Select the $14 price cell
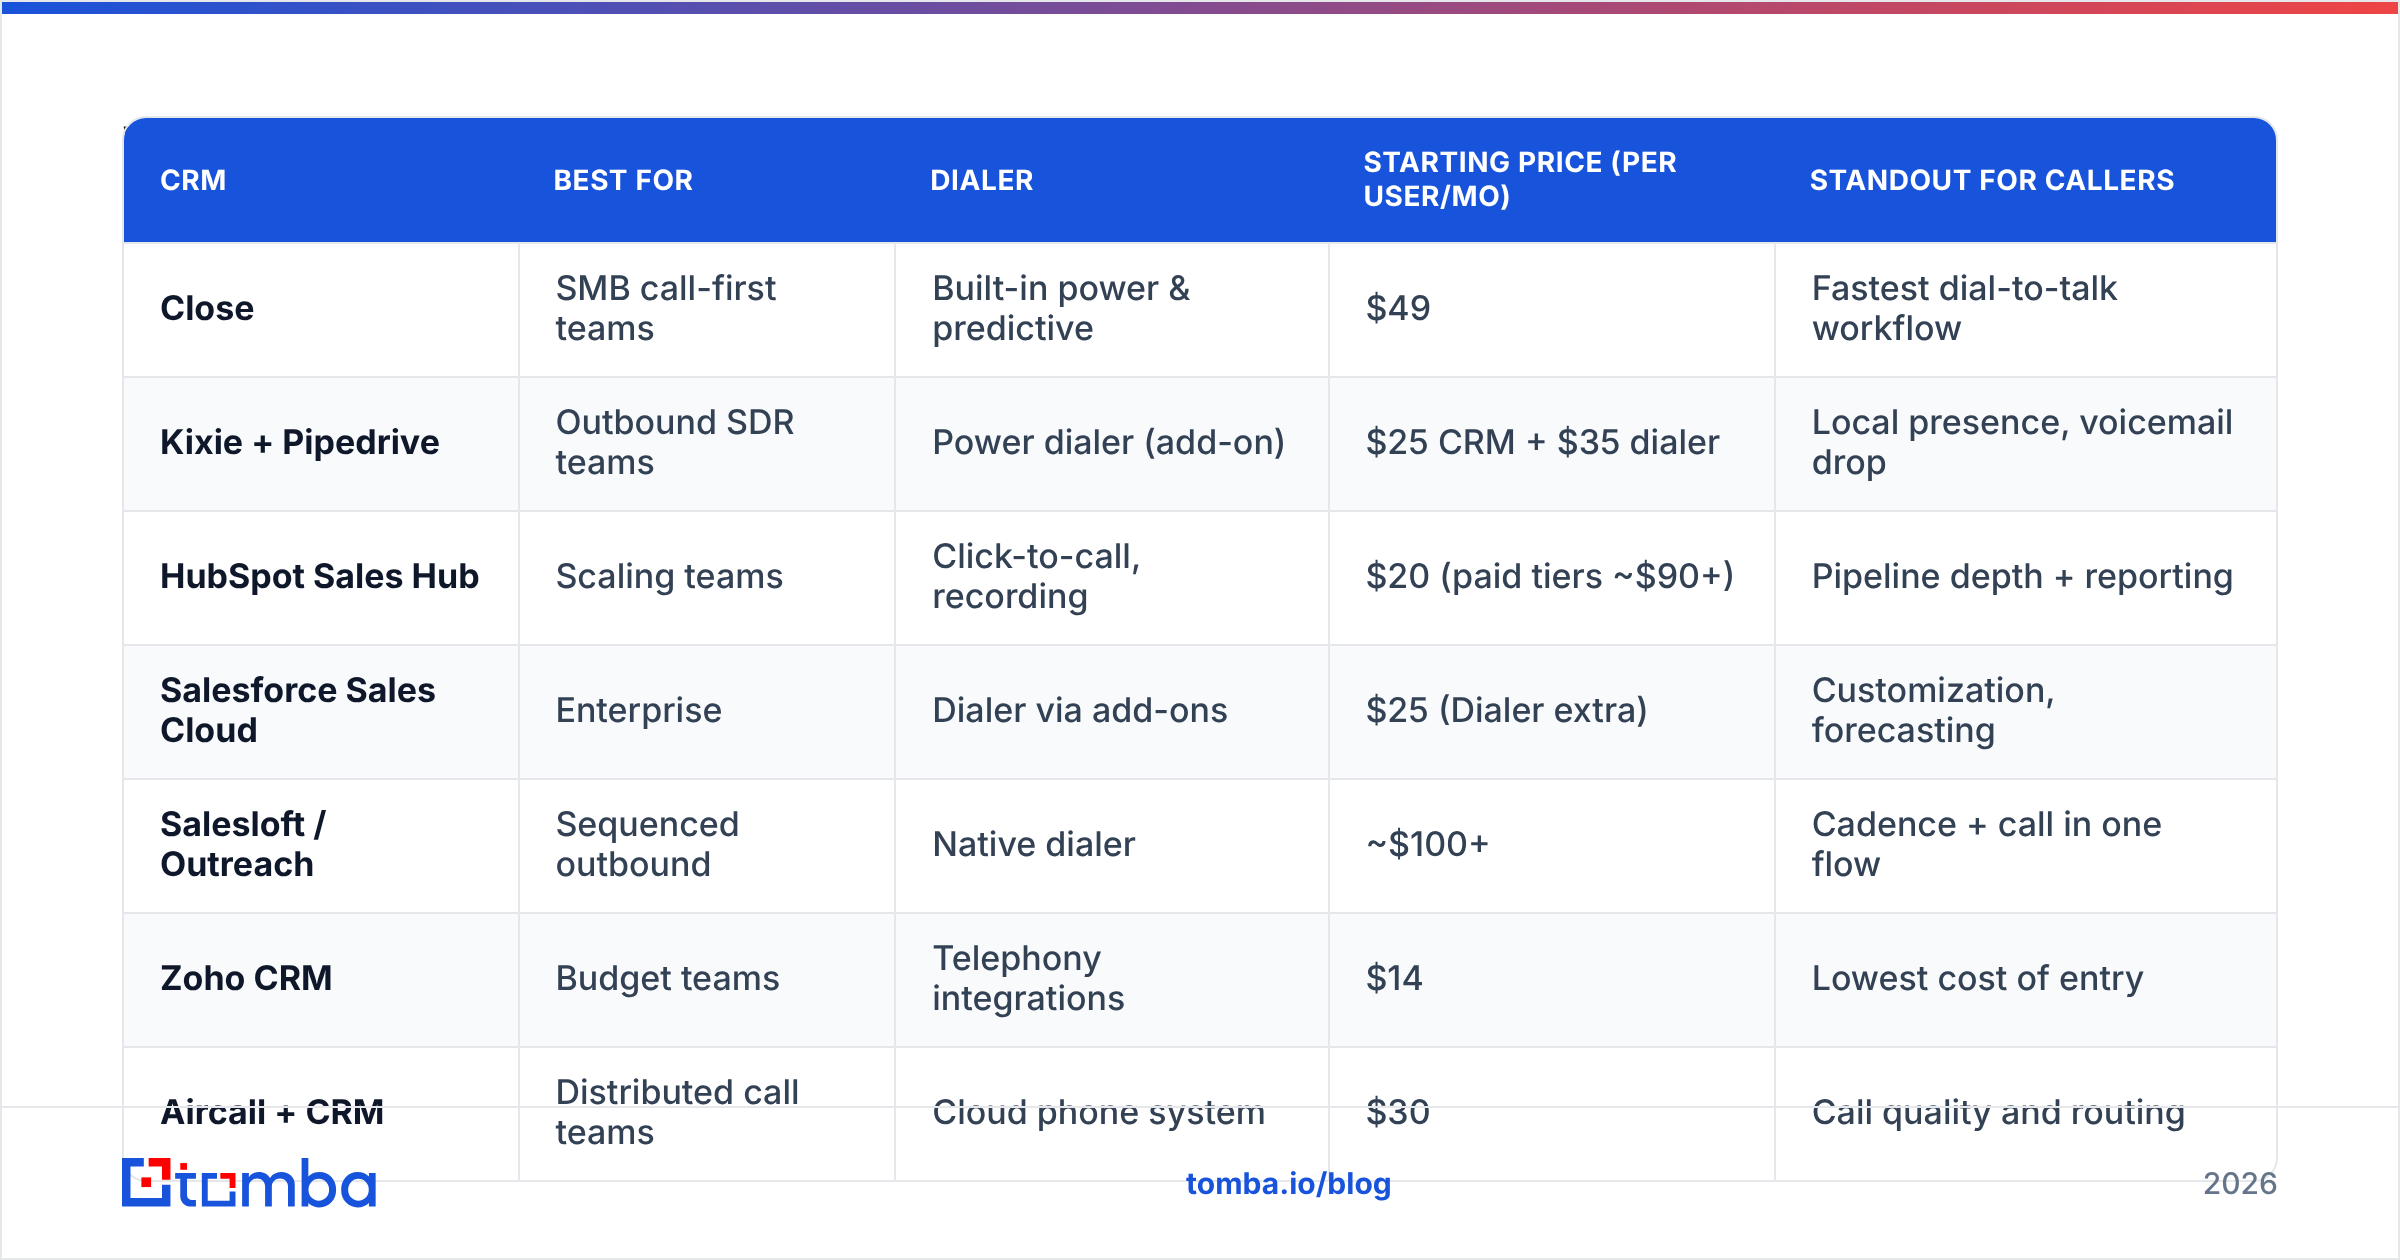The height and width of the screenshot is (1260, 2400). [x=1552, y=979]
